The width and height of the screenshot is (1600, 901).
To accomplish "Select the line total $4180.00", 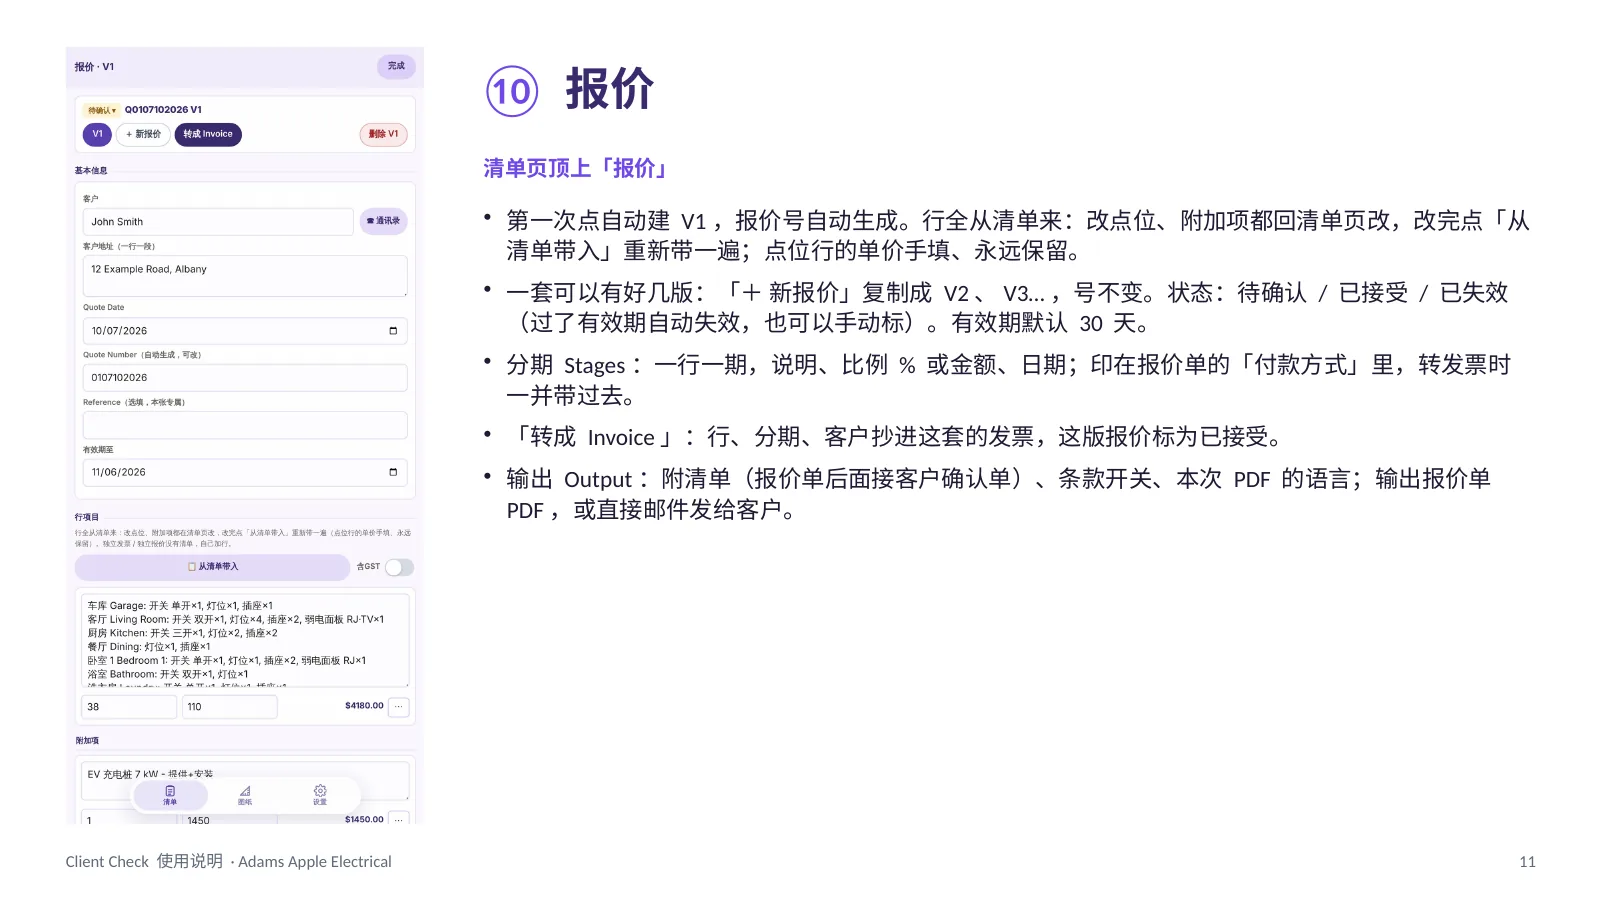I will 364,706.
